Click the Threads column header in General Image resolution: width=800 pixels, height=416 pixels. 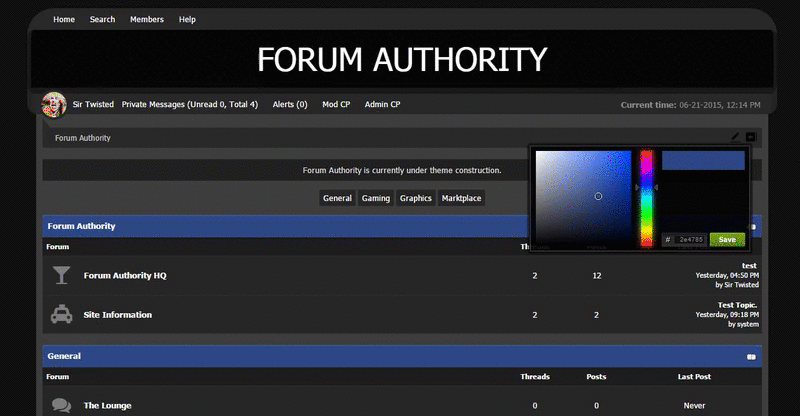535,377
